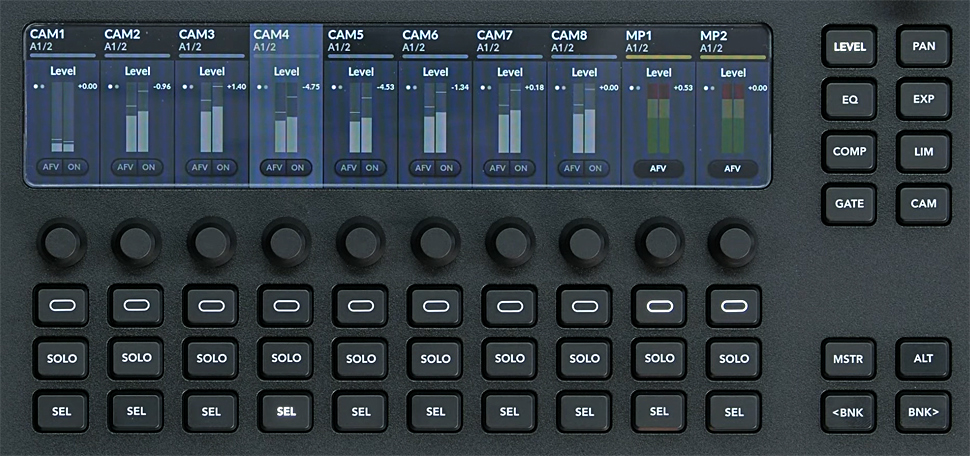Open the COMP compressor mode
Screen dimensions: 970x456
click(x=849, y=152)
